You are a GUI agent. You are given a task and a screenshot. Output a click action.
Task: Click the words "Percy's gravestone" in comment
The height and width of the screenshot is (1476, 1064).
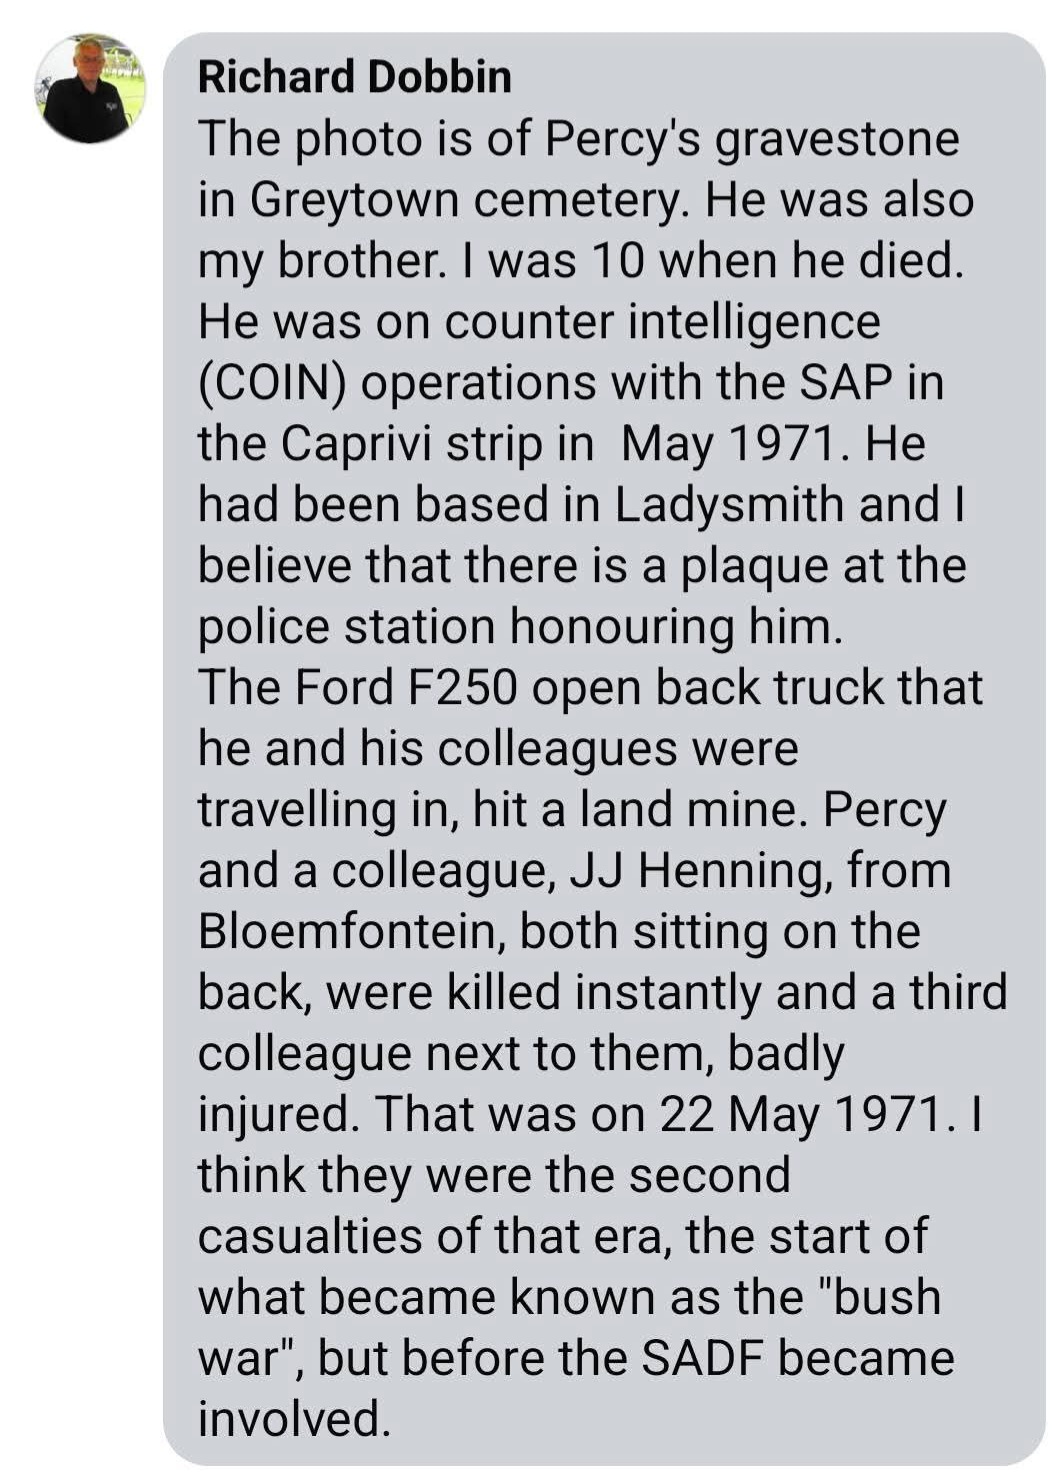tap(751, 140)
